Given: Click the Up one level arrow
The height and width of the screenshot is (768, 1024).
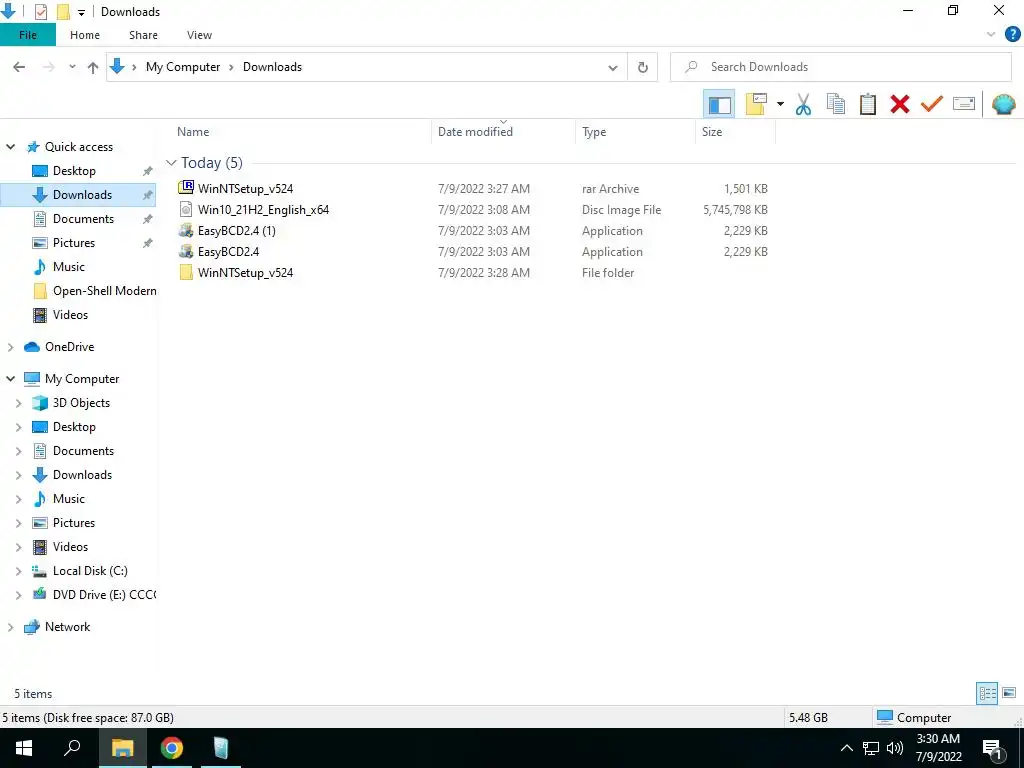Looking at the screenshot, I should click(93, 67).
